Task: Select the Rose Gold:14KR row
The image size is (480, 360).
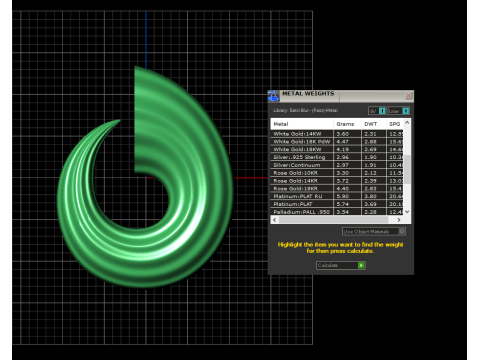Action: (x=337, y=181)
